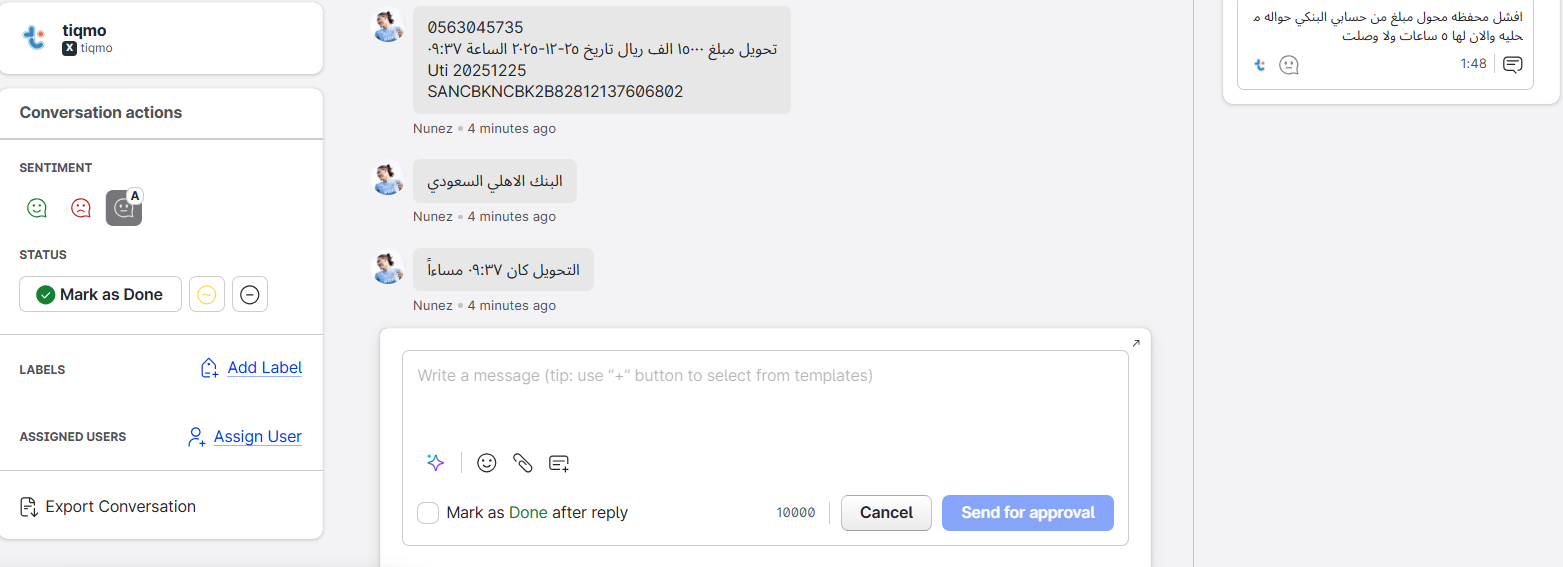Select the neutral auto sentiment icon
Screen dimensions: 1563x567
pyautogui.click(x=124, y=208)
